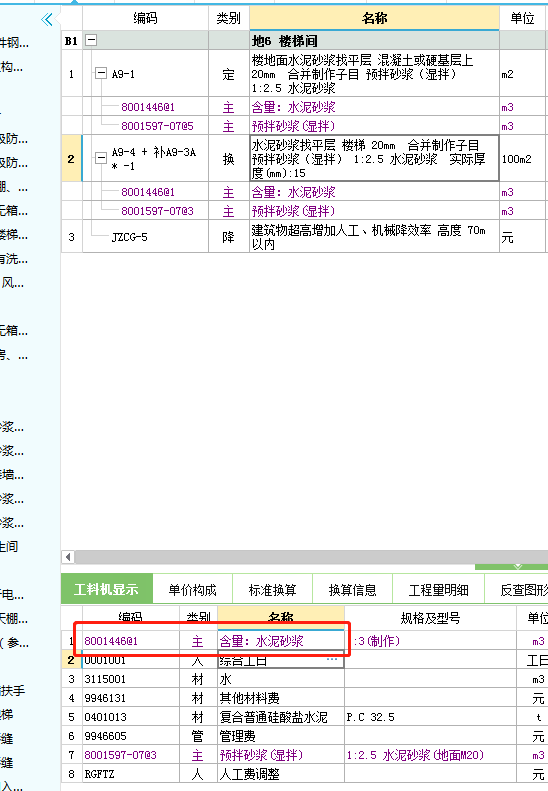Screen dimensions: 548x791
Task: Select the 换 category cell in row 2
Action: (229, 158)
